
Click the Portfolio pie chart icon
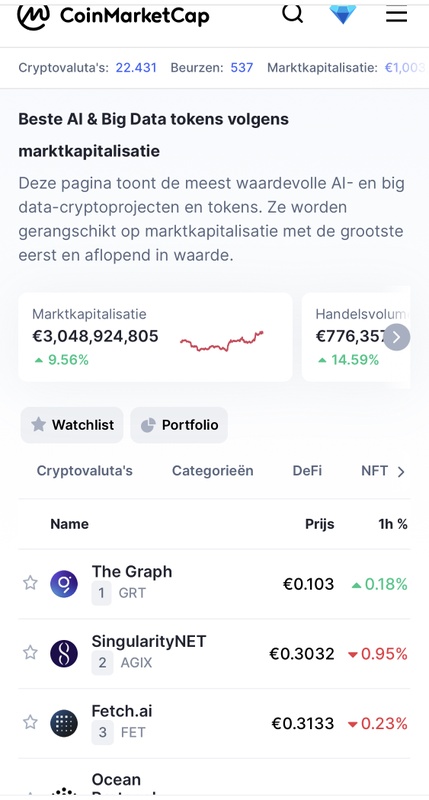[x=148, y=425]
